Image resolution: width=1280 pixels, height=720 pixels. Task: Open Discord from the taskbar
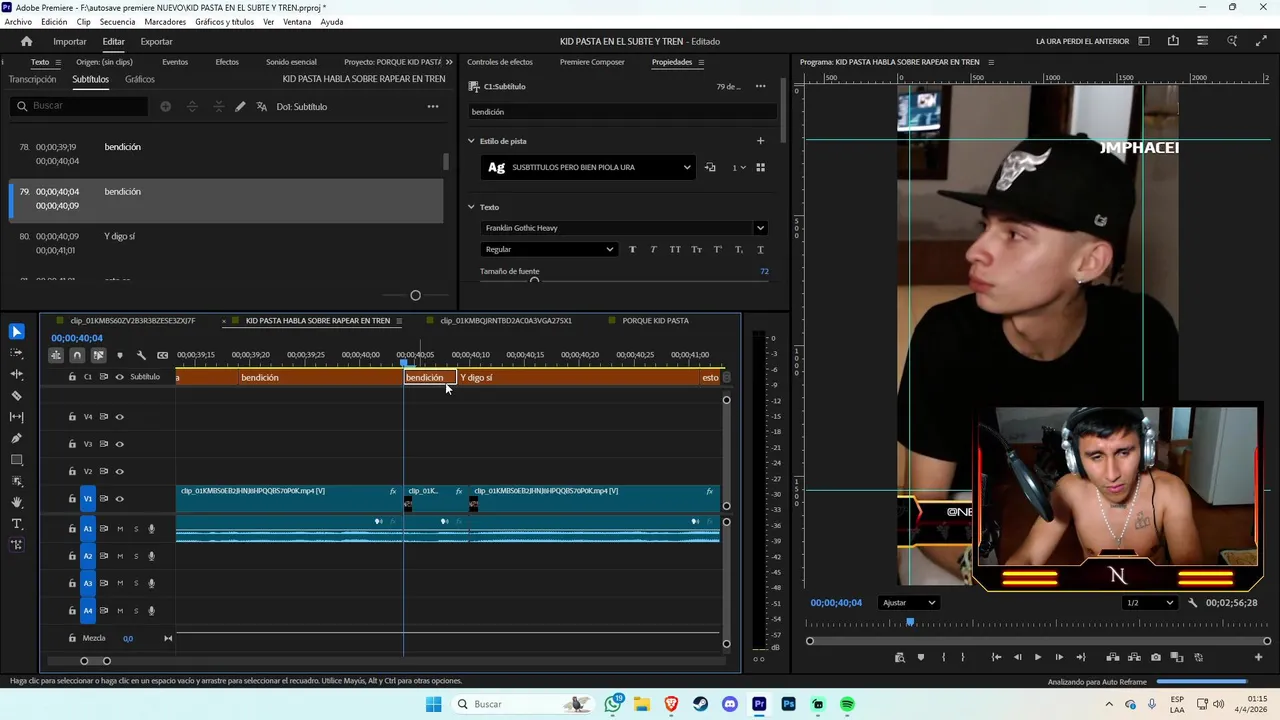point(730,704)
